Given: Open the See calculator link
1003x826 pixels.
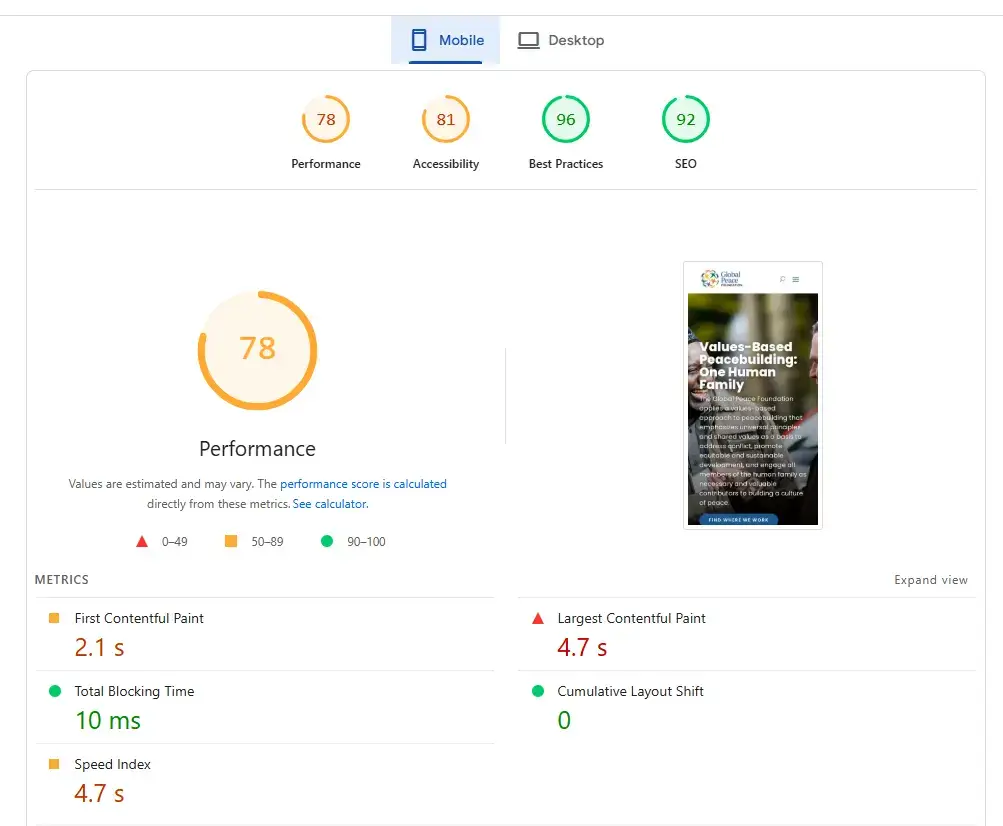Looking at the screenshot, I should 330,504.
